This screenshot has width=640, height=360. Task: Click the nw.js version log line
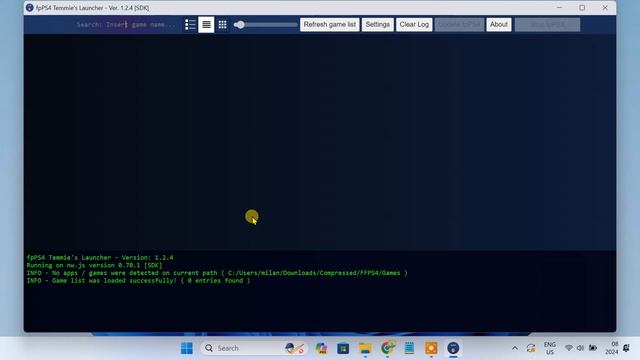[x=94, y=265]
